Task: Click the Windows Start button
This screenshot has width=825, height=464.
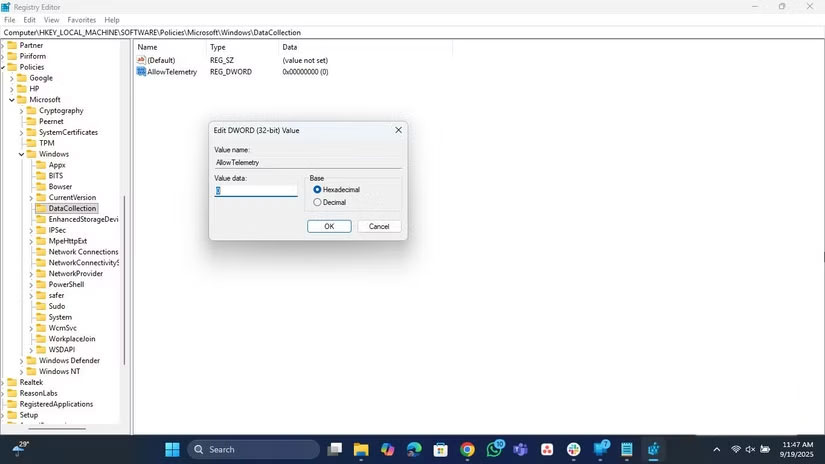Action: [x=172, y=449]
